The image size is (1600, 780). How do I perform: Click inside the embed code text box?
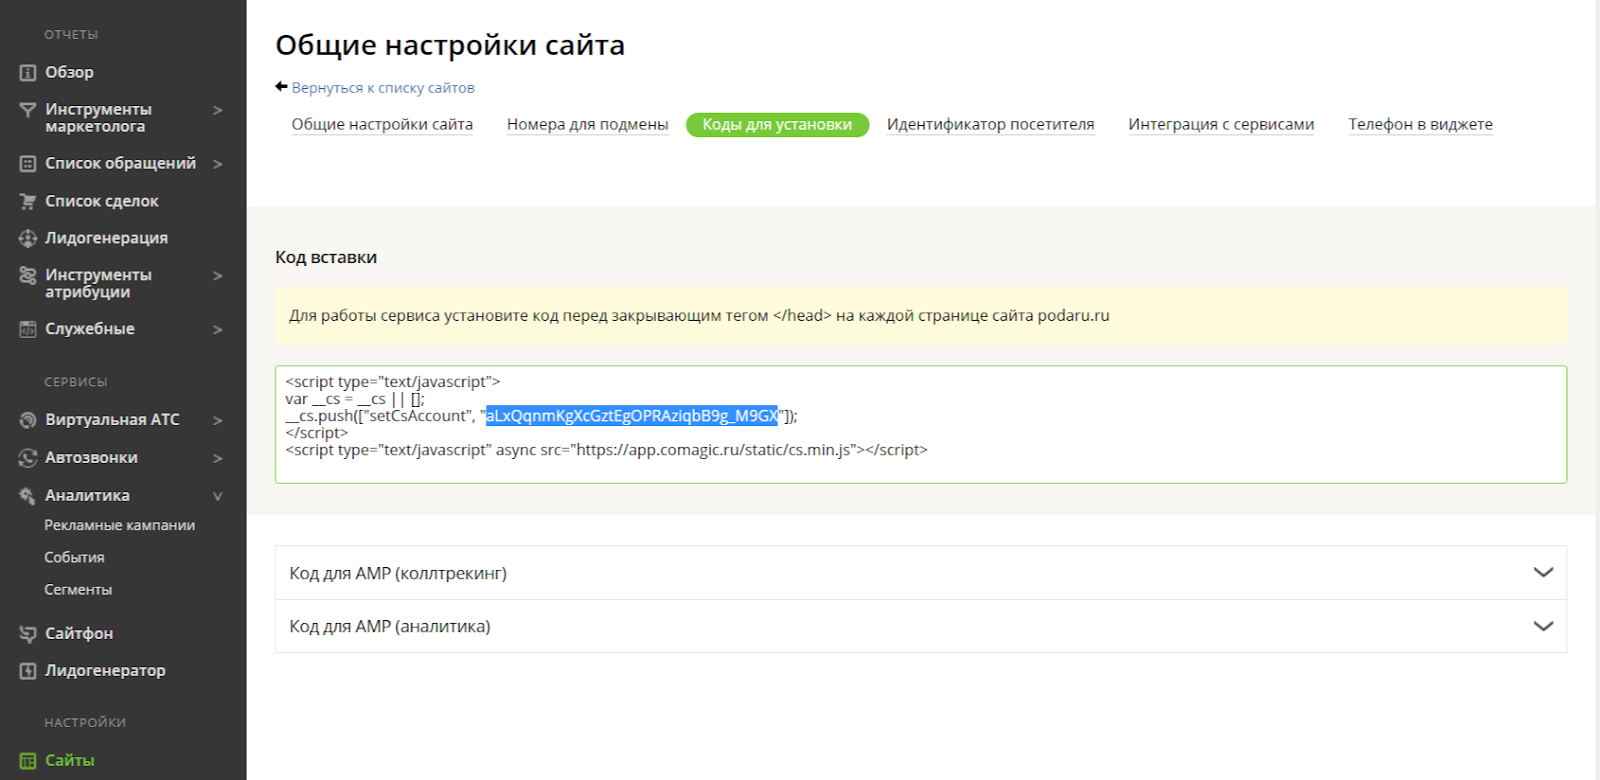pos(921,424)
